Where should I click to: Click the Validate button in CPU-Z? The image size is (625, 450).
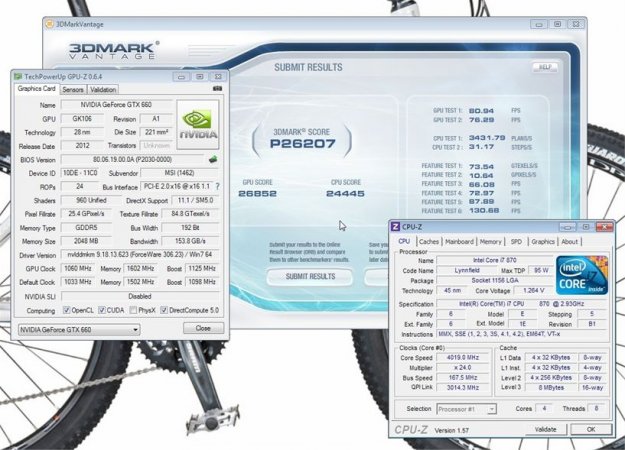point(545,429)
